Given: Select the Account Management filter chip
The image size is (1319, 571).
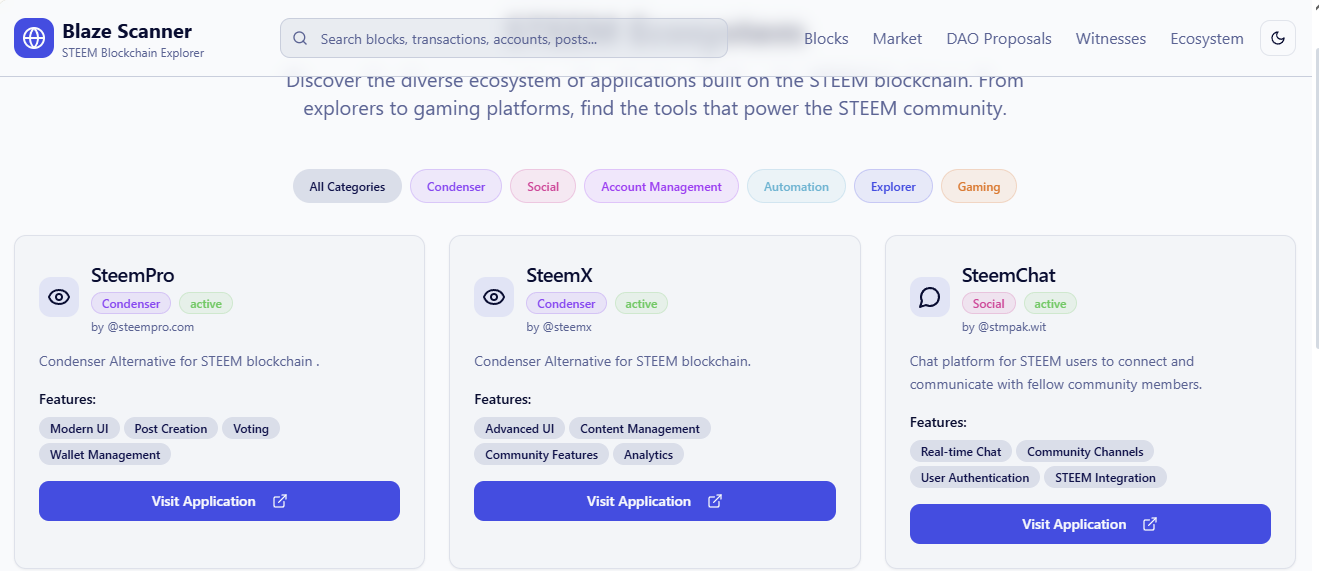Looking at the screenshot, I should 661,186.
